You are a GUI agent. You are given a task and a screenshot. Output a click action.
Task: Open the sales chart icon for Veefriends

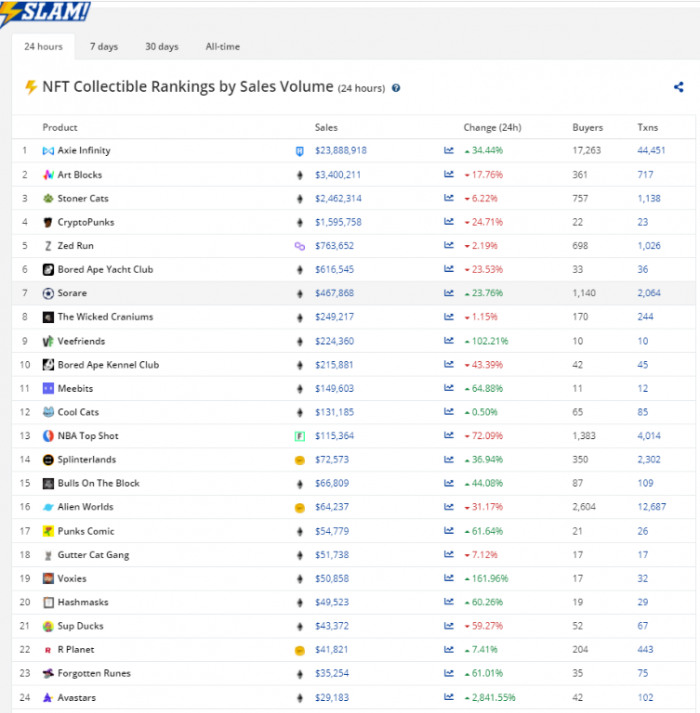click(448, 341)
